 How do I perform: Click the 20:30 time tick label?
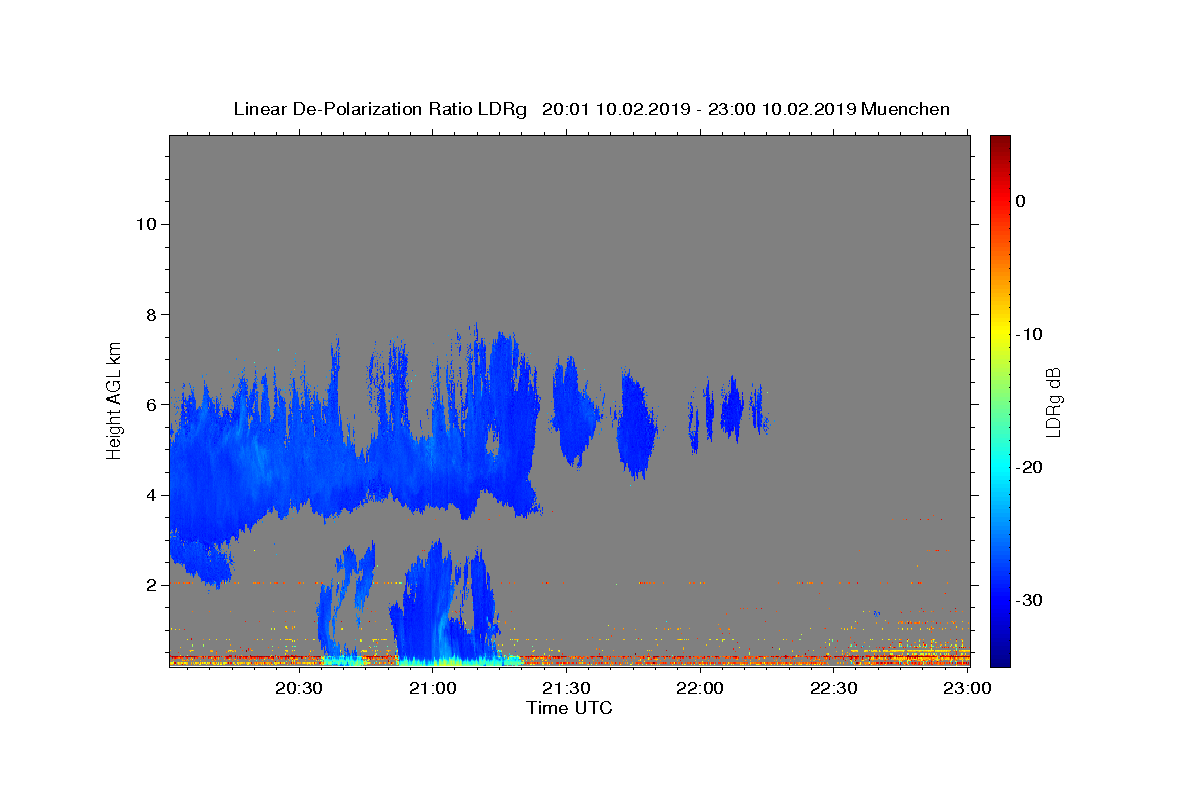(299, 688)
